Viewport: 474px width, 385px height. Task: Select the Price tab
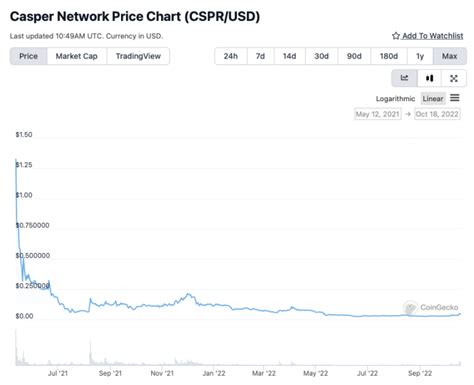tap(28, 56)
